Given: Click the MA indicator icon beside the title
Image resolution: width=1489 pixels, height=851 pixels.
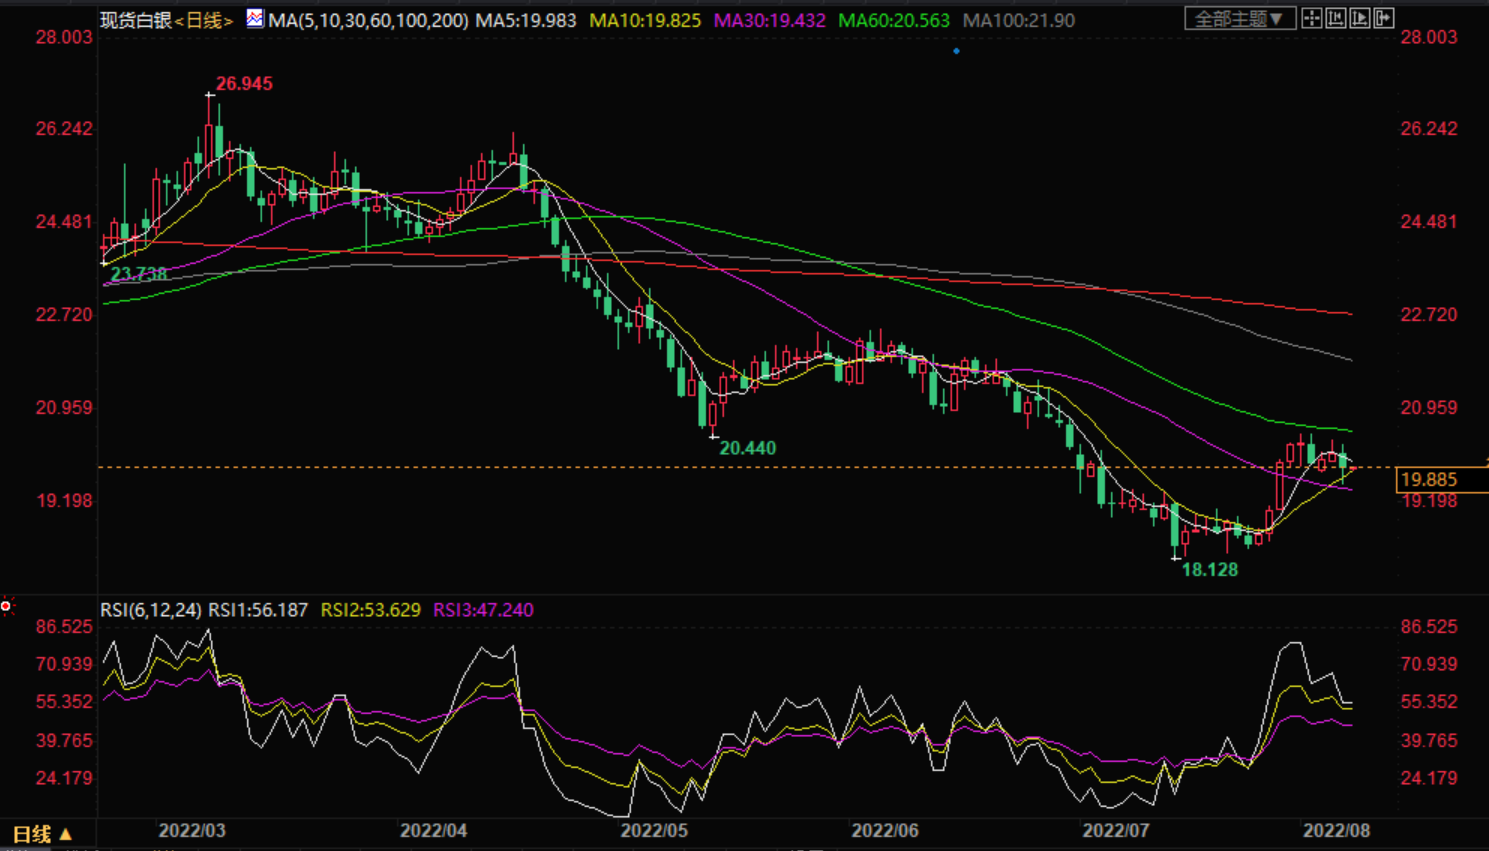Looking at the screenshot, I should (x=255, y=19).
